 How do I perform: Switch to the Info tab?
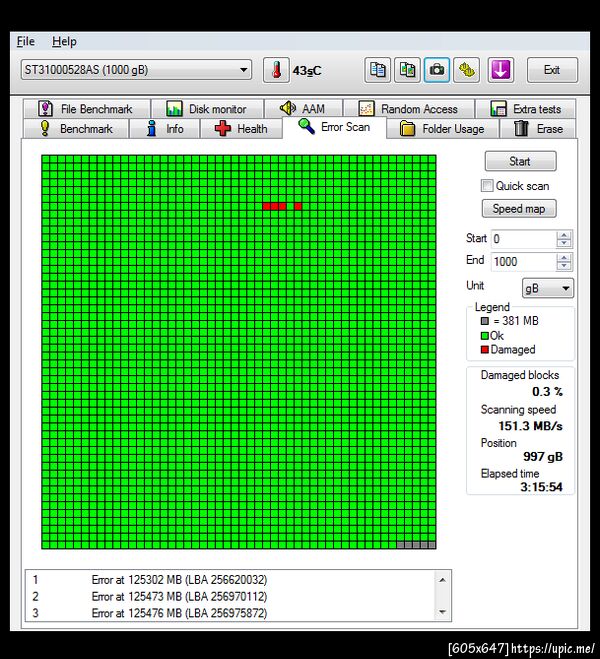point(164,128)
